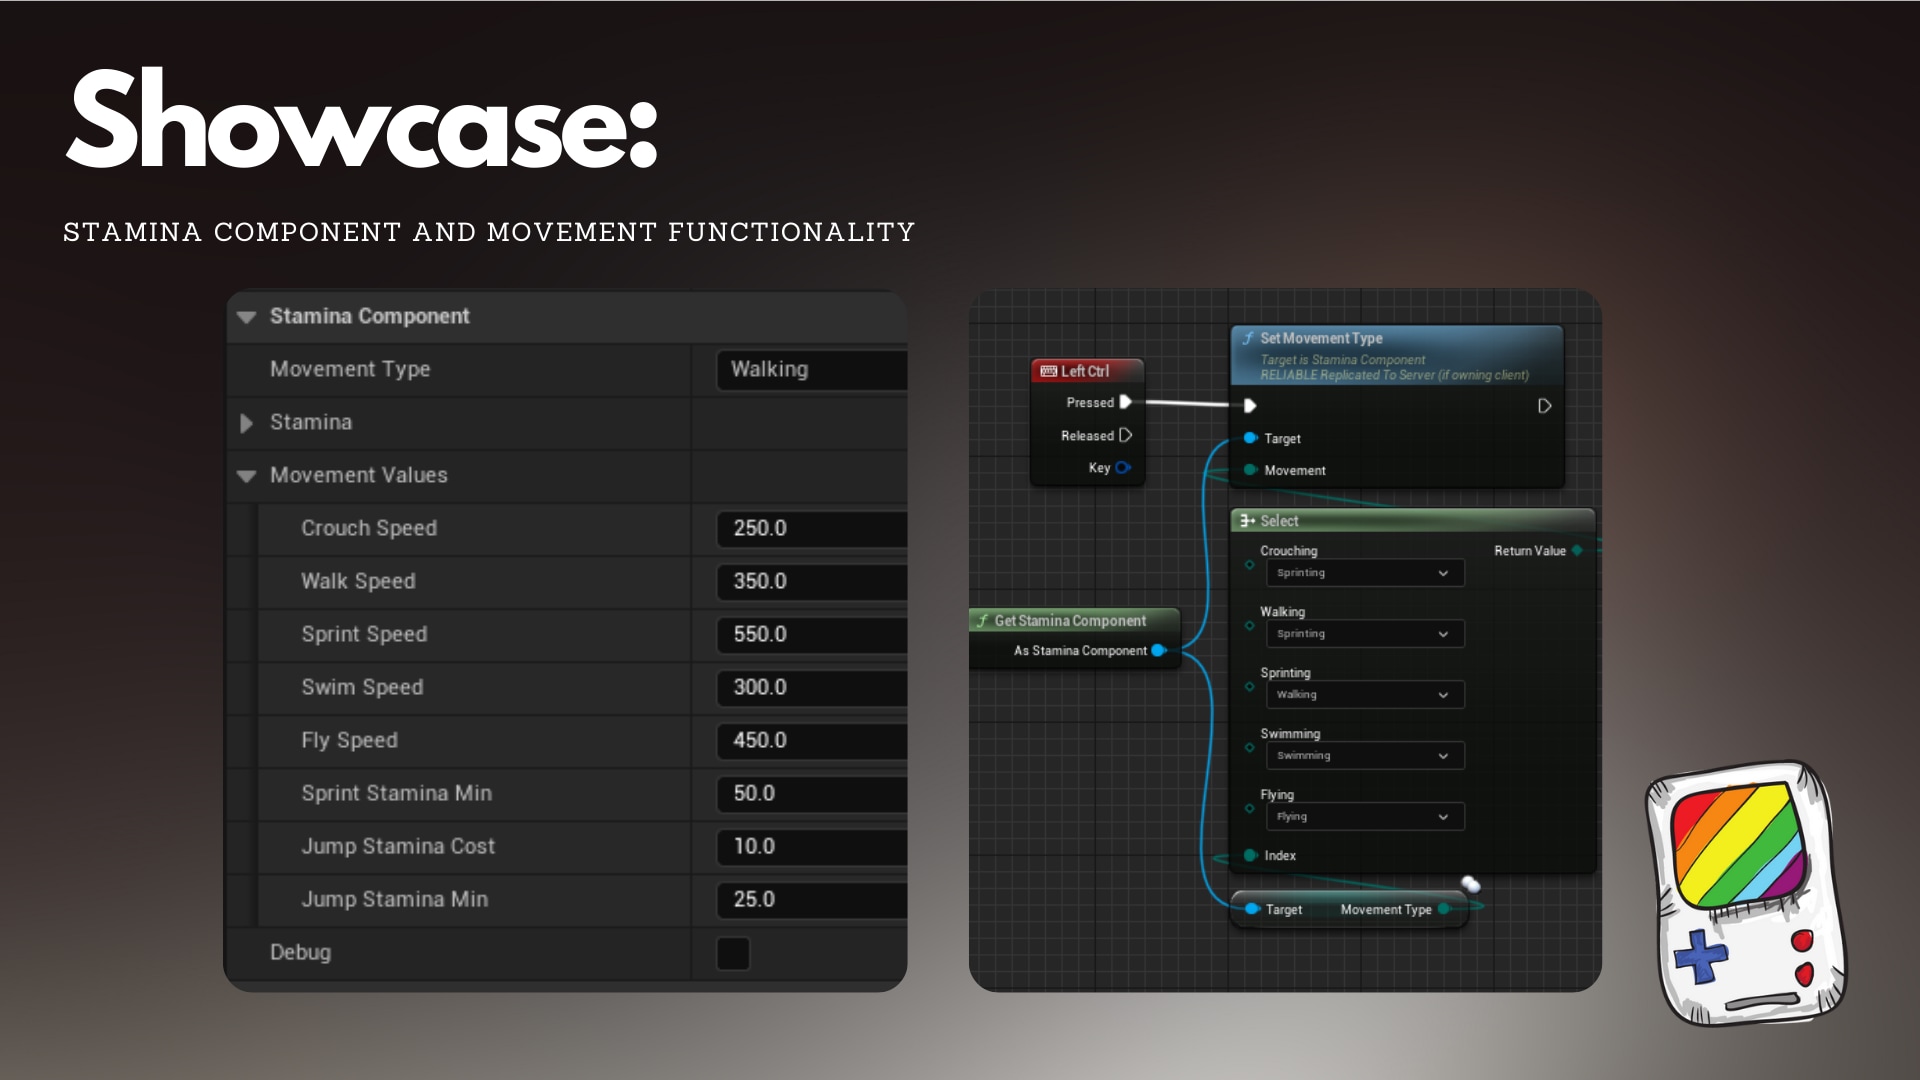Click the rainbow handheld console logo
Image resolution: width=1920 pixels, height=1080 pixels.
[1745, 893]
